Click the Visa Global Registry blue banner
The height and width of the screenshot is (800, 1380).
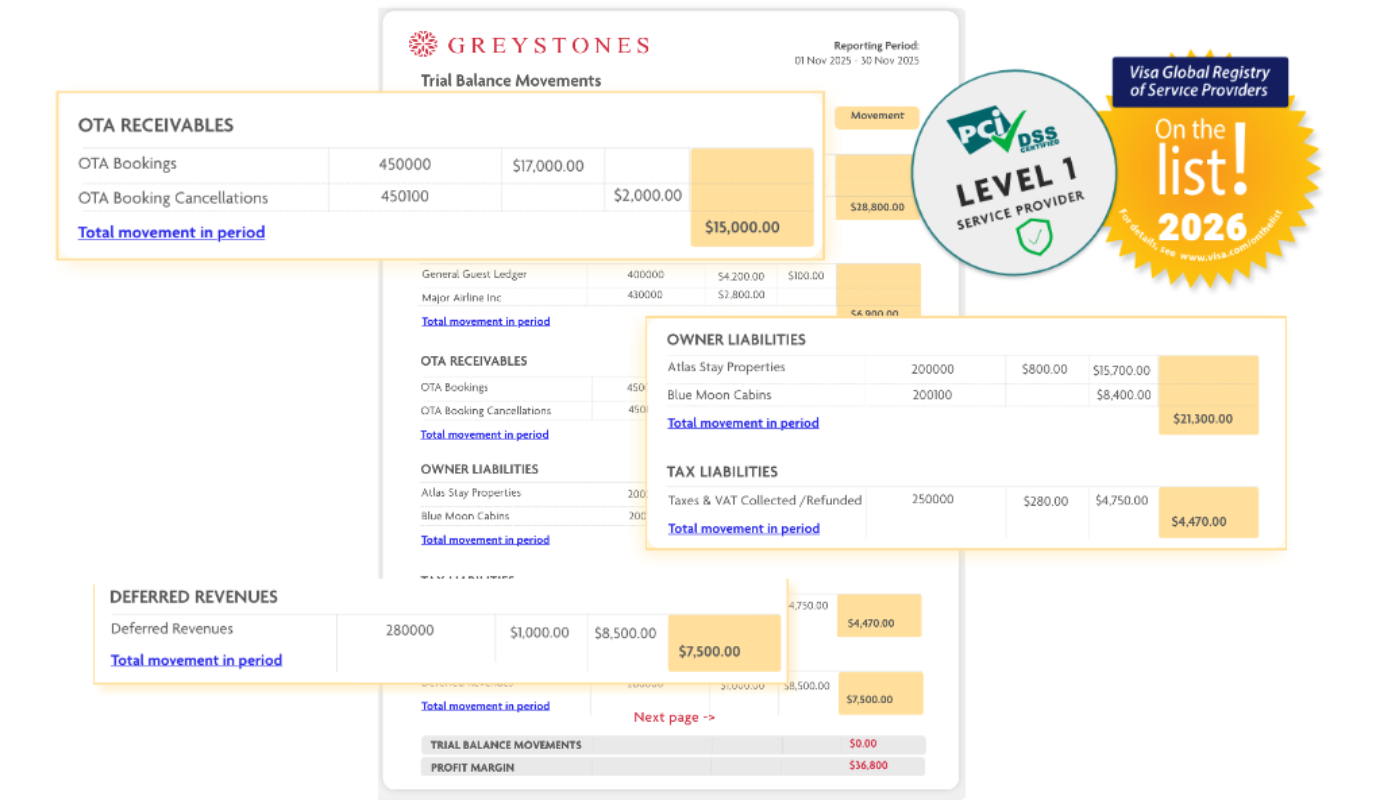coord(1199,81)
